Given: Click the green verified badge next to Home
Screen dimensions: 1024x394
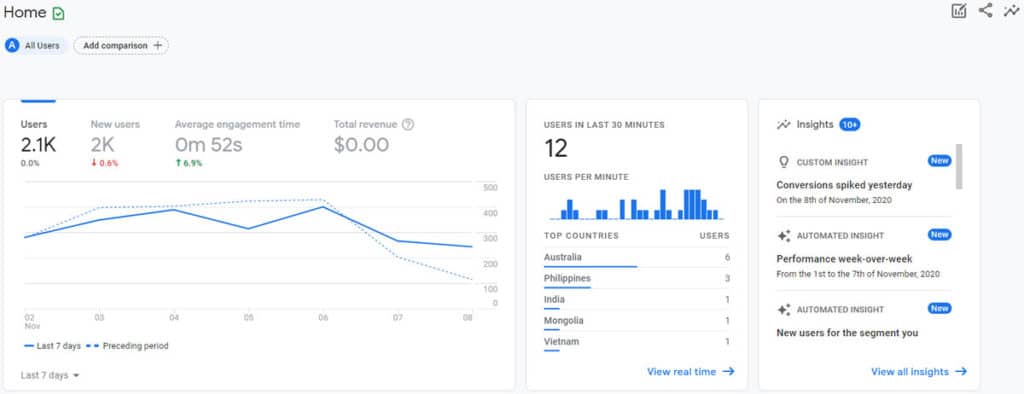Looking at the screenshot, I should click(x=58, y=13).
